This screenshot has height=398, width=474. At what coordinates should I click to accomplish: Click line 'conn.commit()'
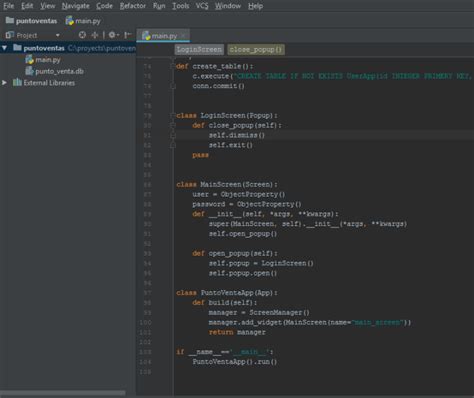[x=218, y=86]
